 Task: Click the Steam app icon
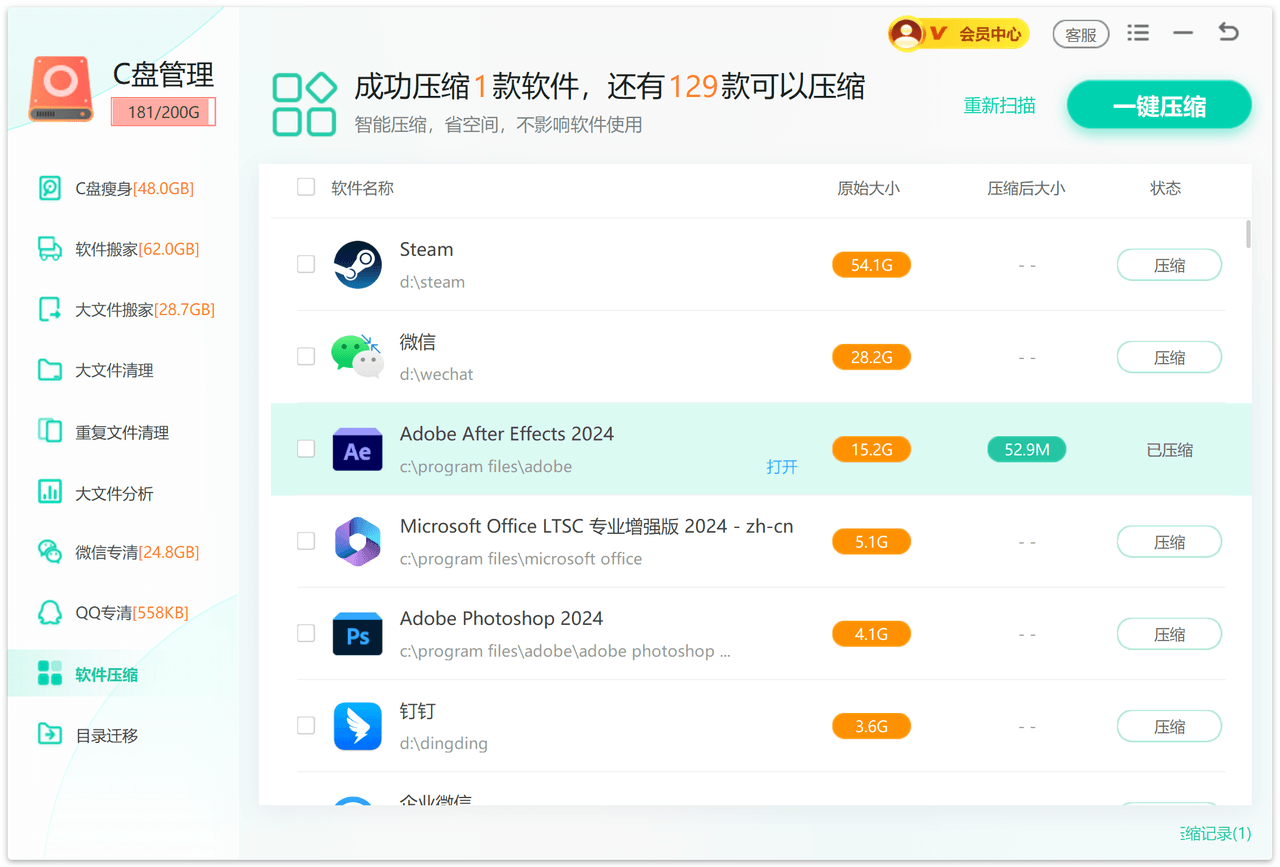click(357, 265)
